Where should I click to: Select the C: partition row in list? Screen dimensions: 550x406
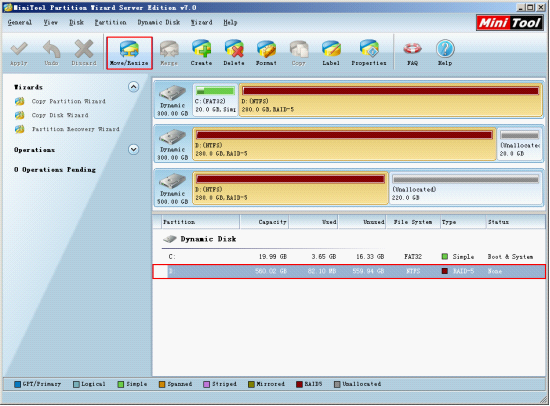[349, 257]
